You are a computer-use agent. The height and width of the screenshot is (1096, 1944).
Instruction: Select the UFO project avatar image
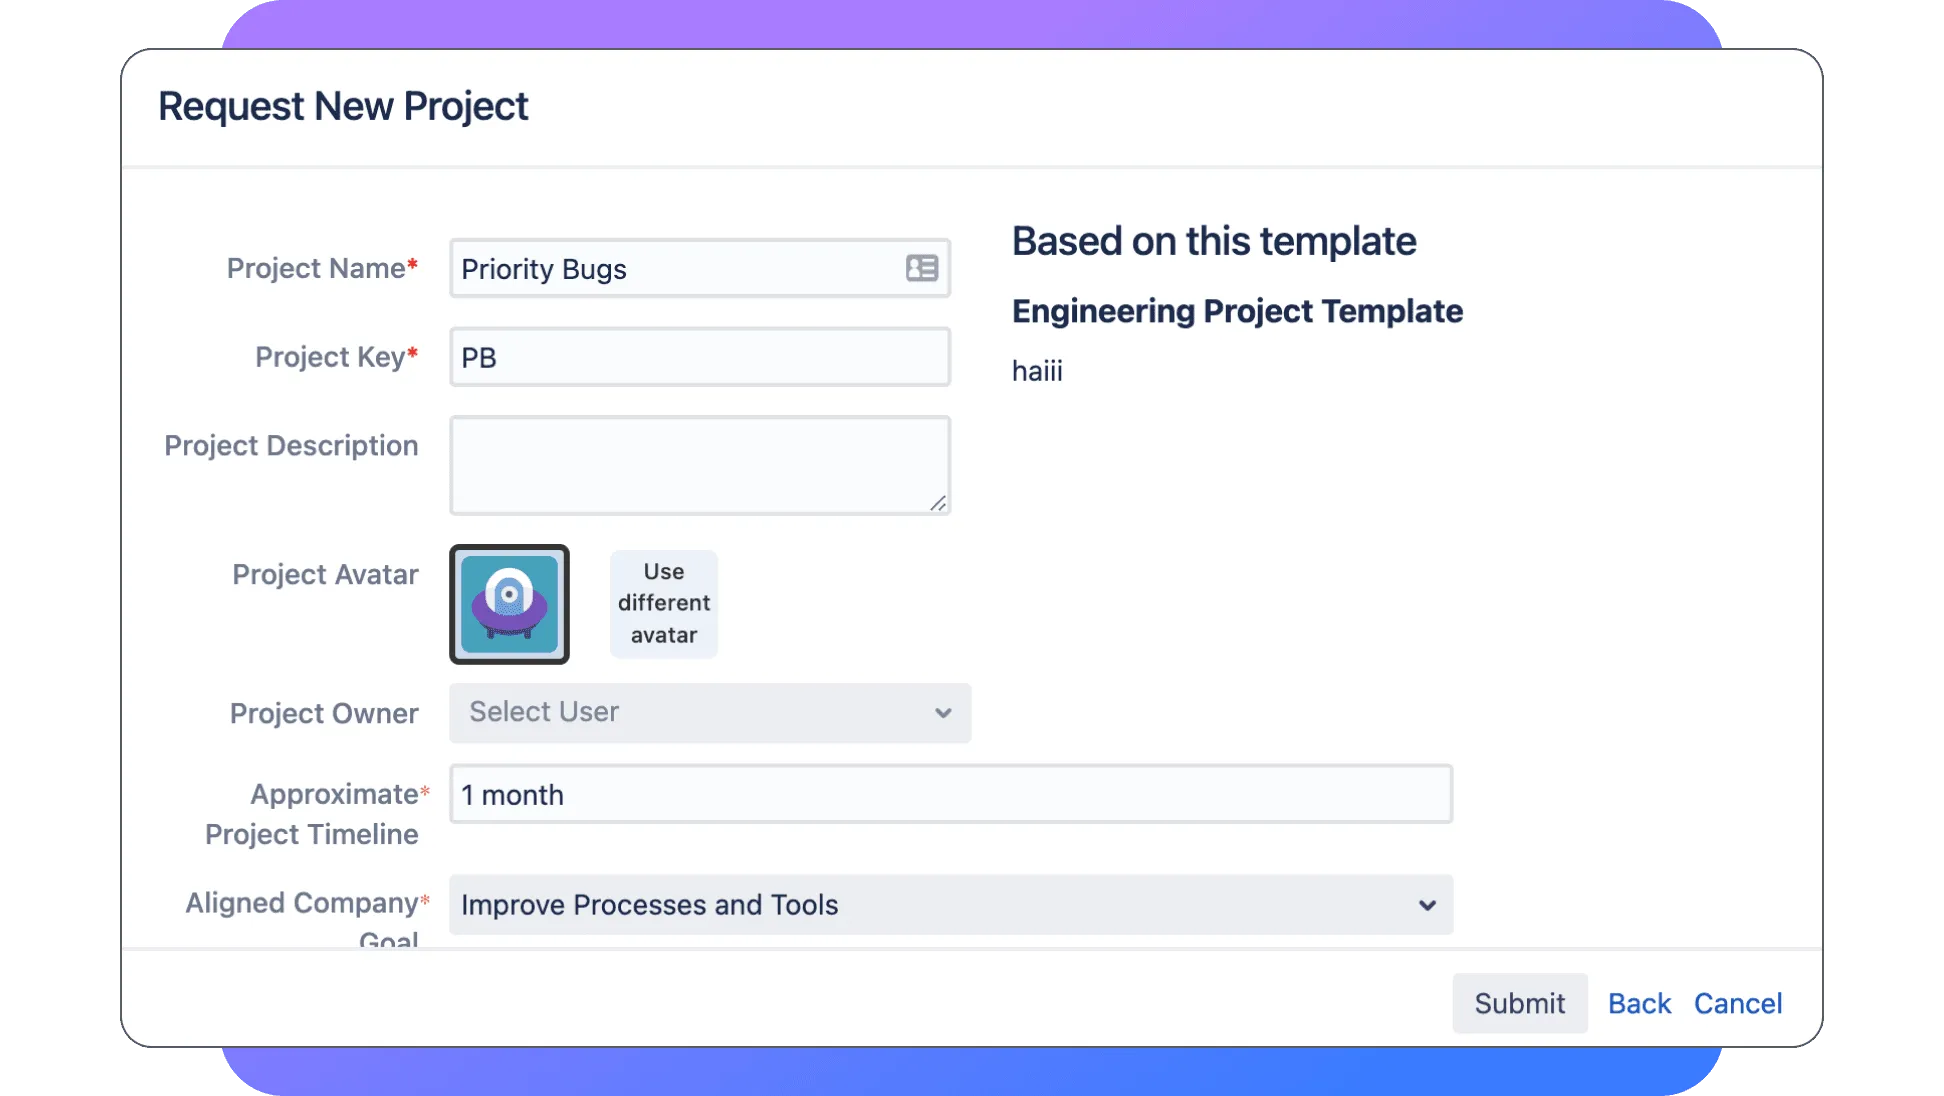tap(509, 604)
